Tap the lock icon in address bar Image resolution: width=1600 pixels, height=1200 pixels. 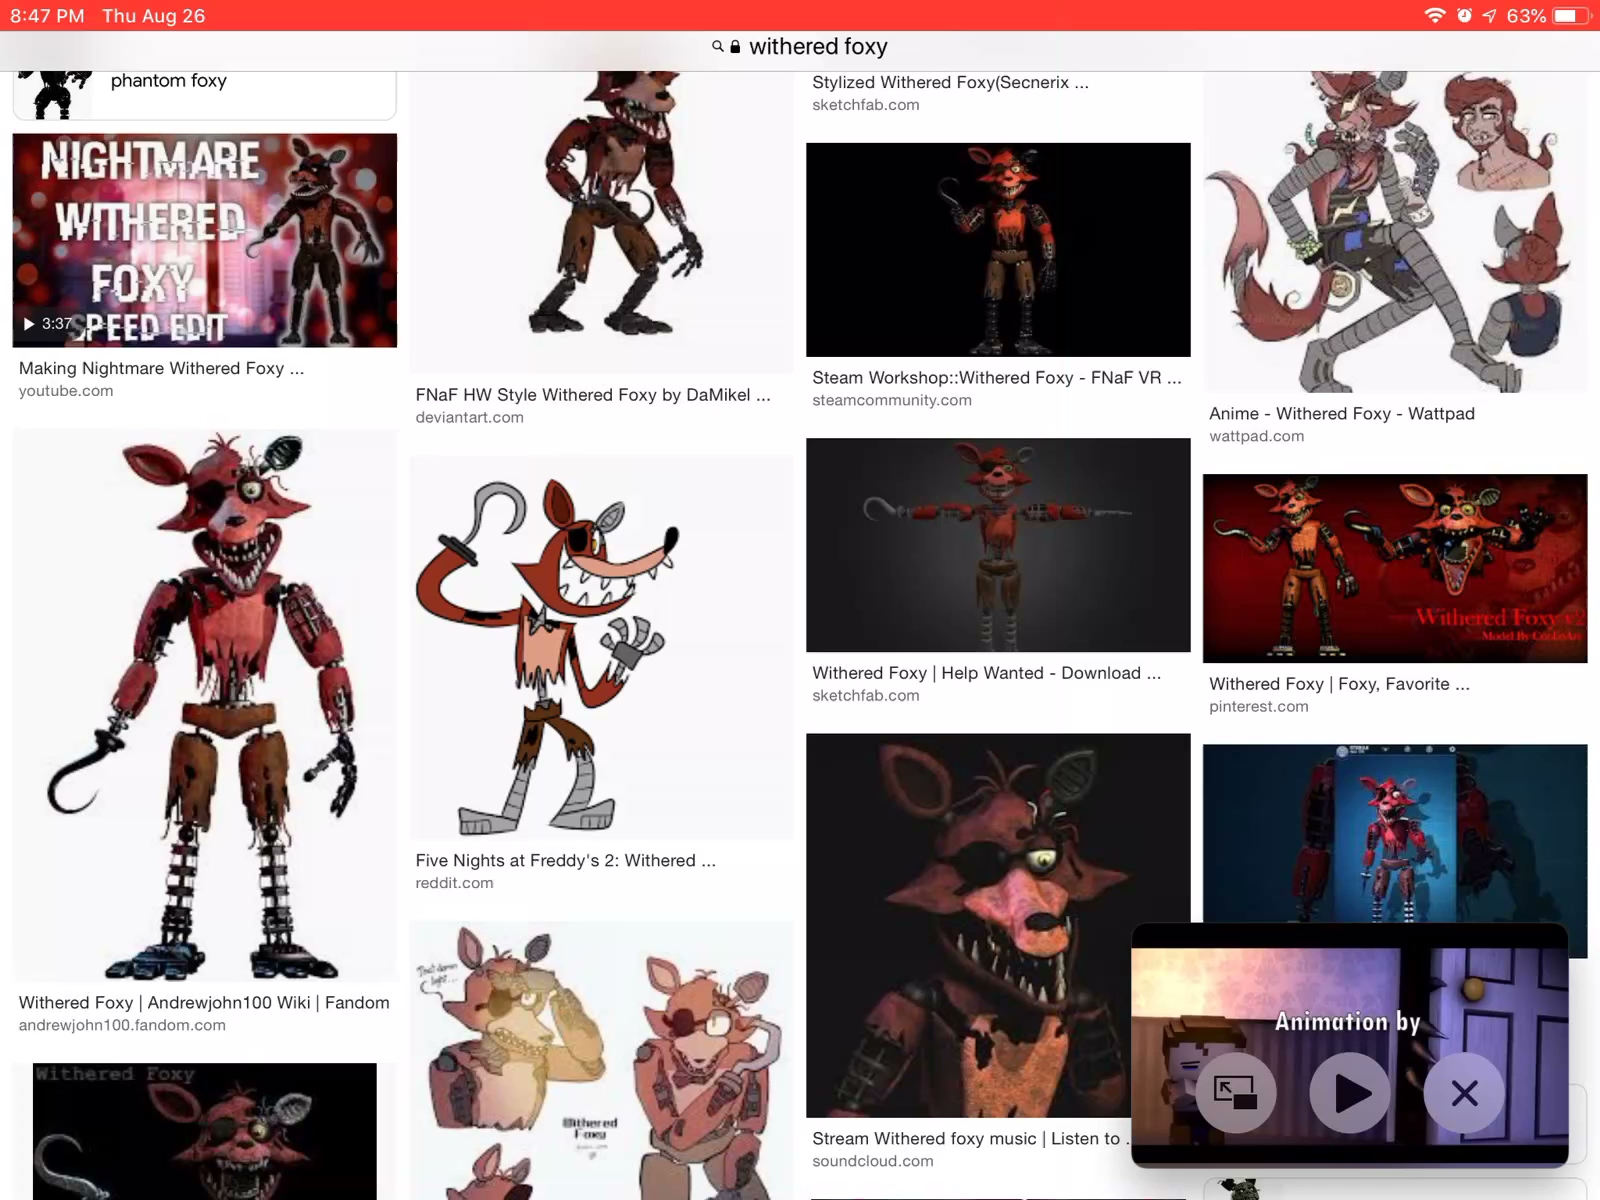click(735, 47)
